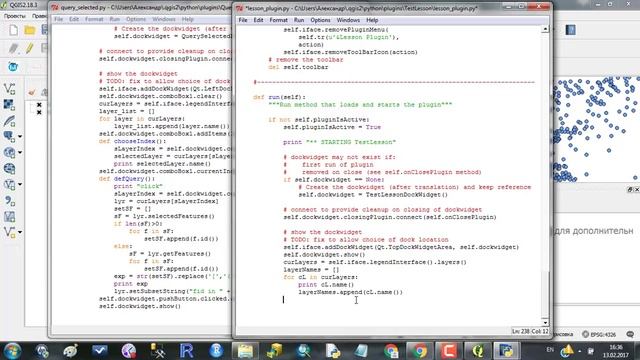Toggle the yellow pencil editing icon in QGIS
This screenshot has height=360, width=640.
29,49
